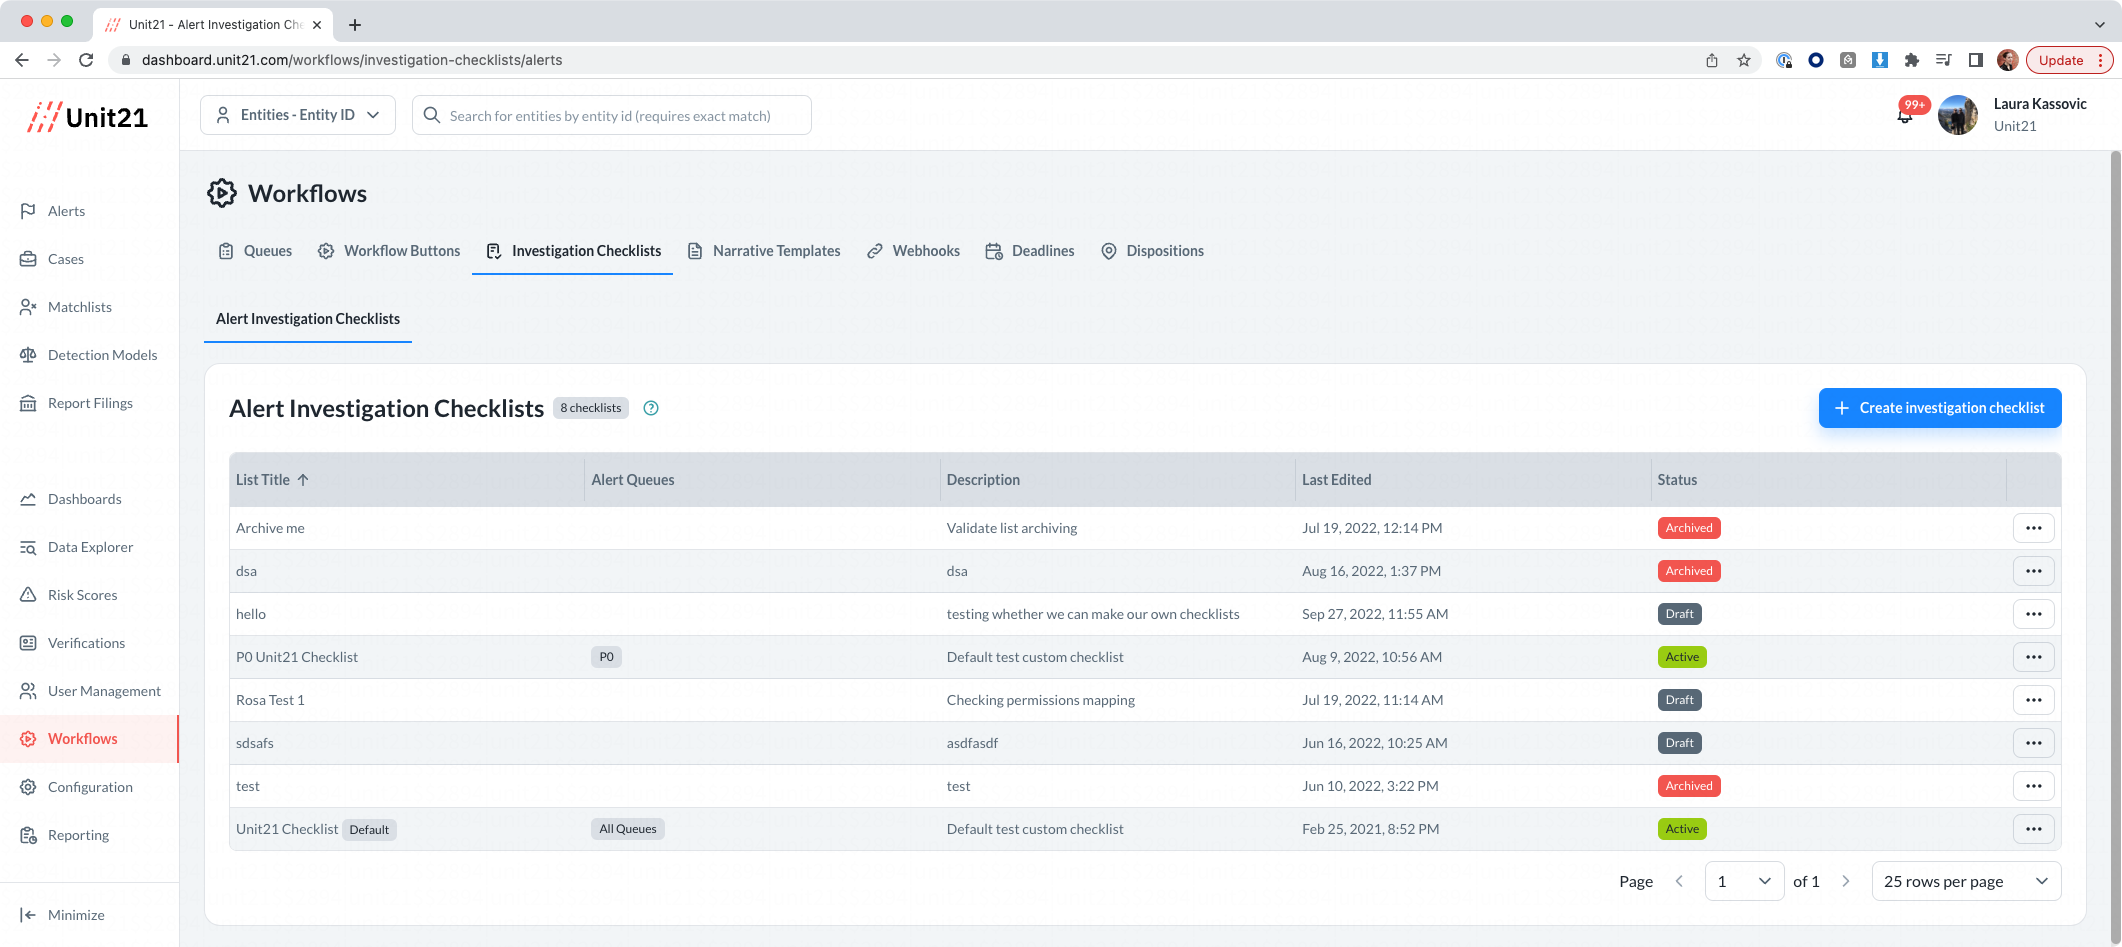
Task: Open actions menu for test row
Action: 2033,786
